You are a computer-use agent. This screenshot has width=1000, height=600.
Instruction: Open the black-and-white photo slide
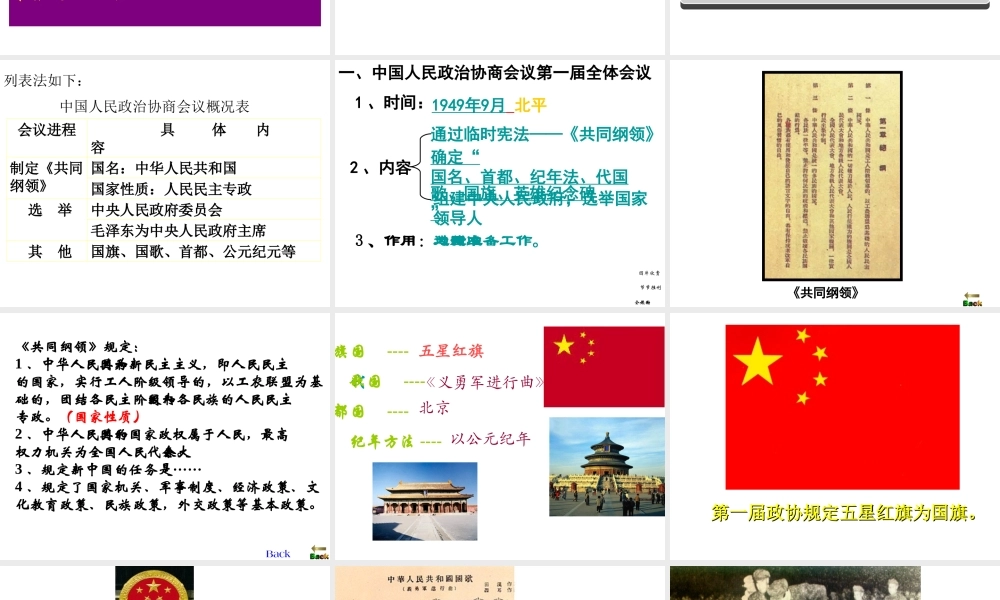point(795,583)
